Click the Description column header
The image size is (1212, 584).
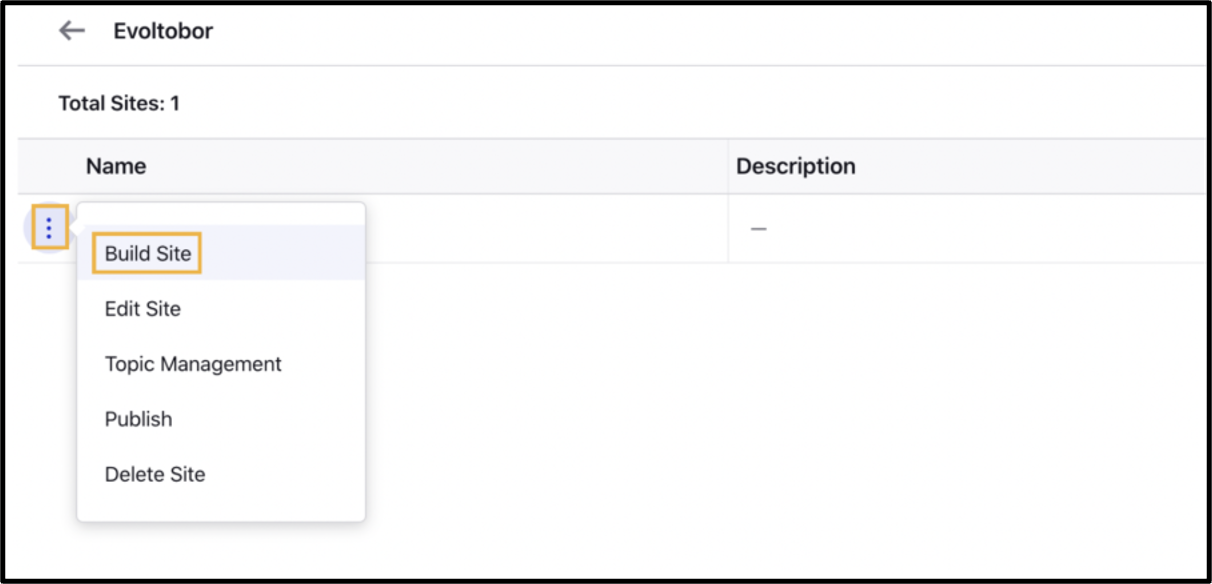796,166
